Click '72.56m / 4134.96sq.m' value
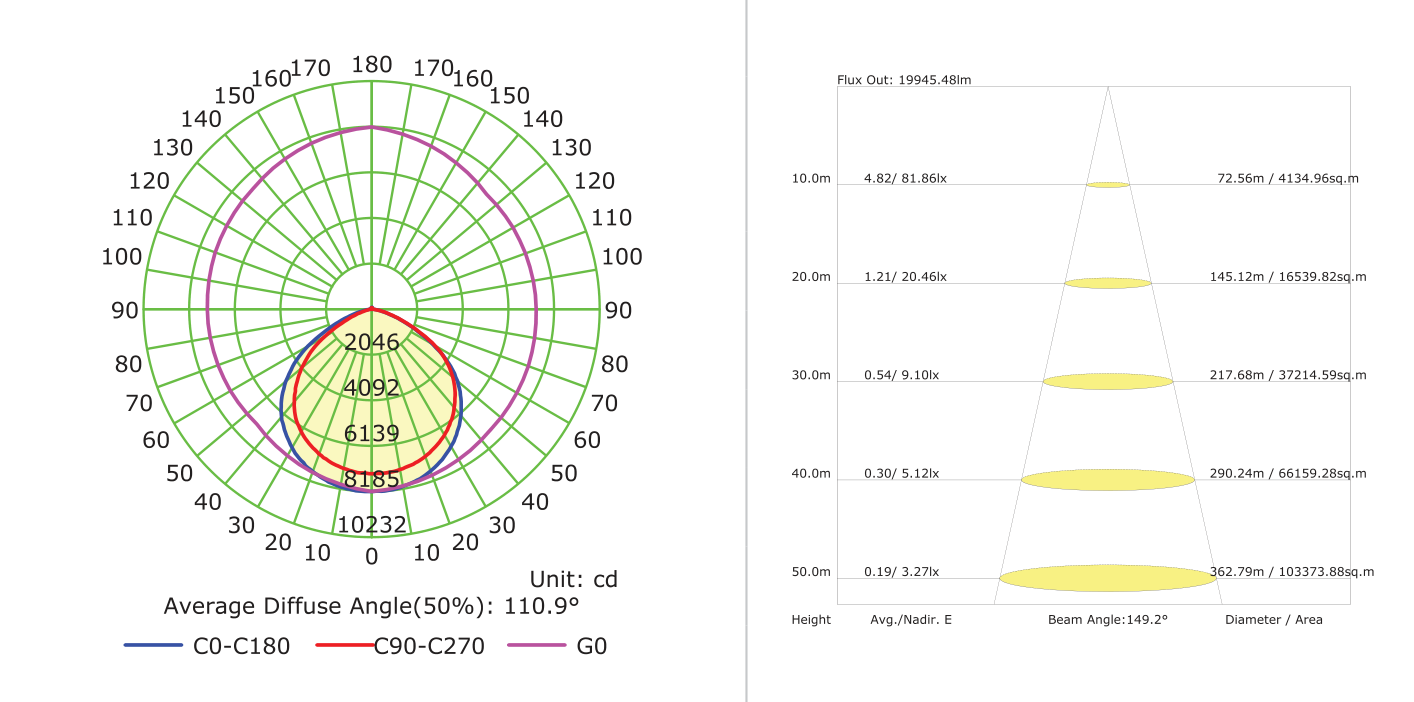 1287,178
